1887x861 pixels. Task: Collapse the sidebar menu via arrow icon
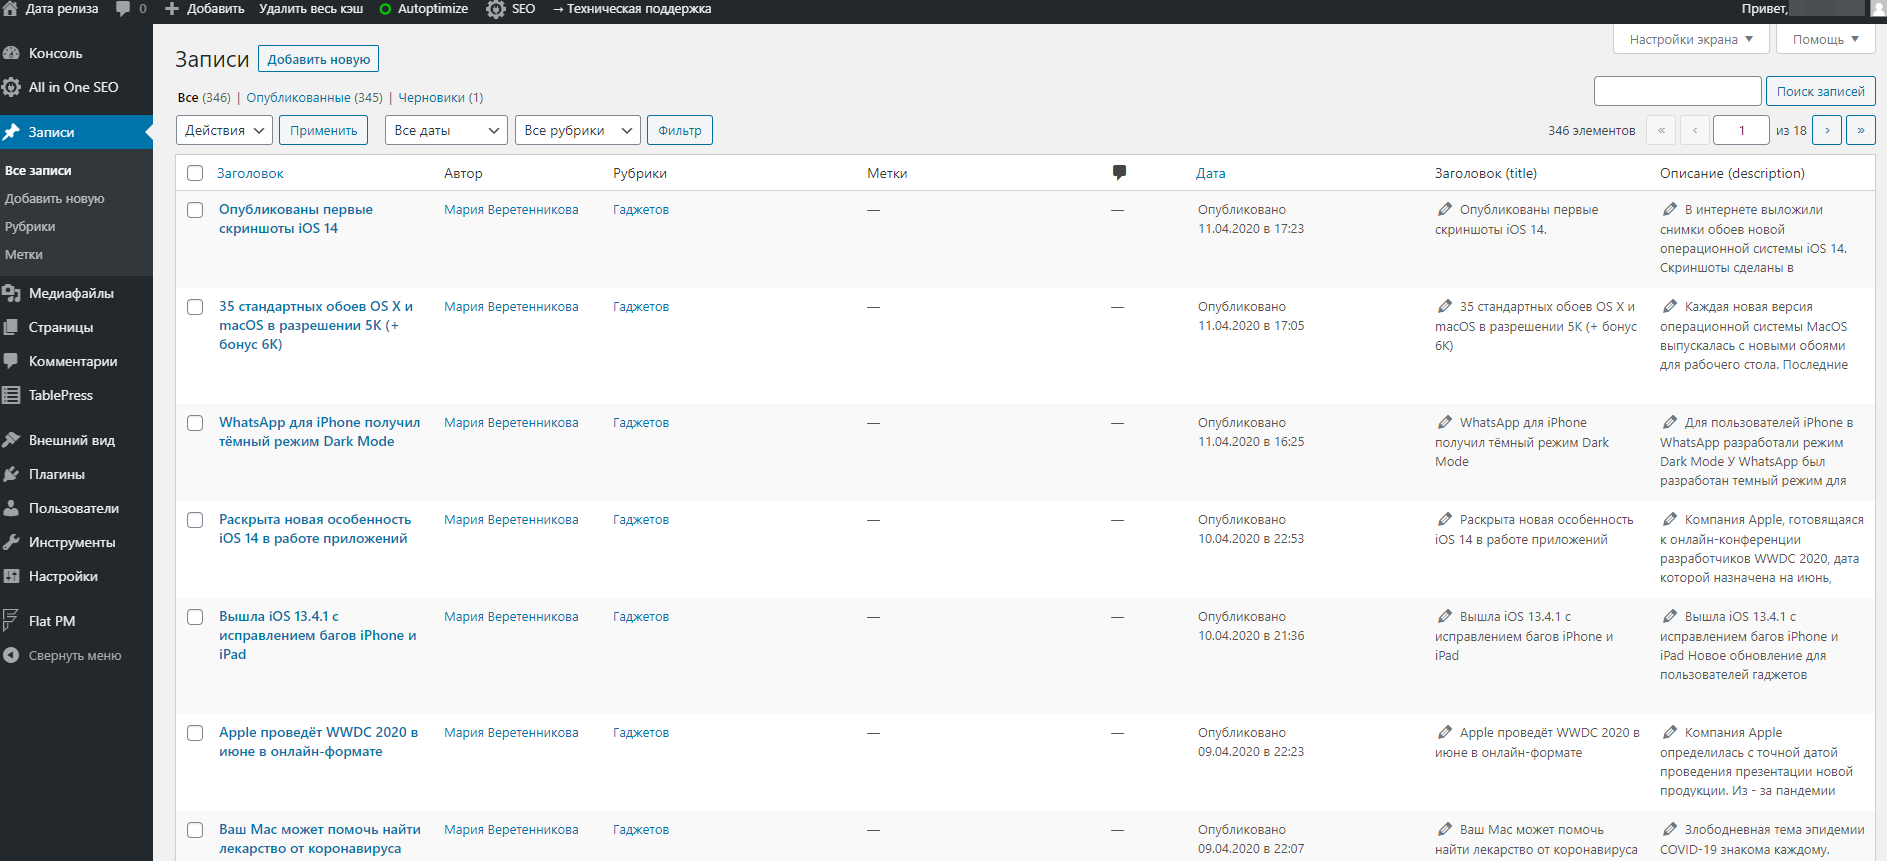pyautogui.click(x=12, y=656)
